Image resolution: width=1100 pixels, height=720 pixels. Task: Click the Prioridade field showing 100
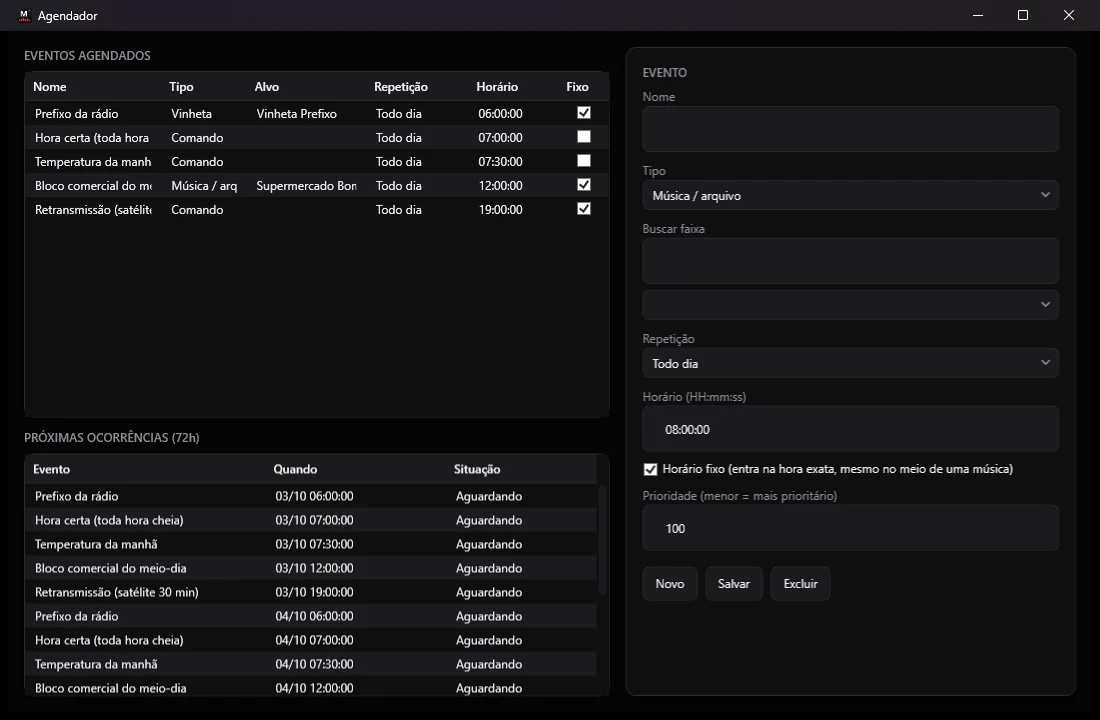(x=850, y=528)
